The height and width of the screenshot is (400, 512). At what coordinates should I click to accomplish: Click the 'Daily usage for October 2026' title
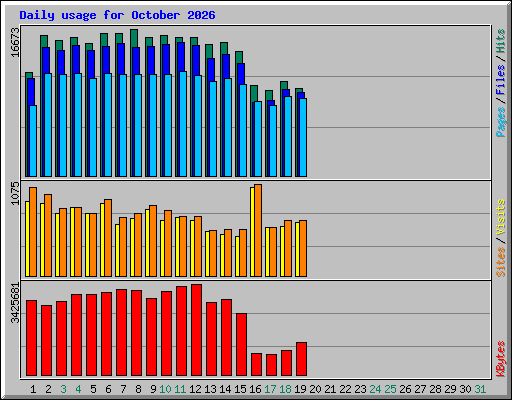point(117,15)
